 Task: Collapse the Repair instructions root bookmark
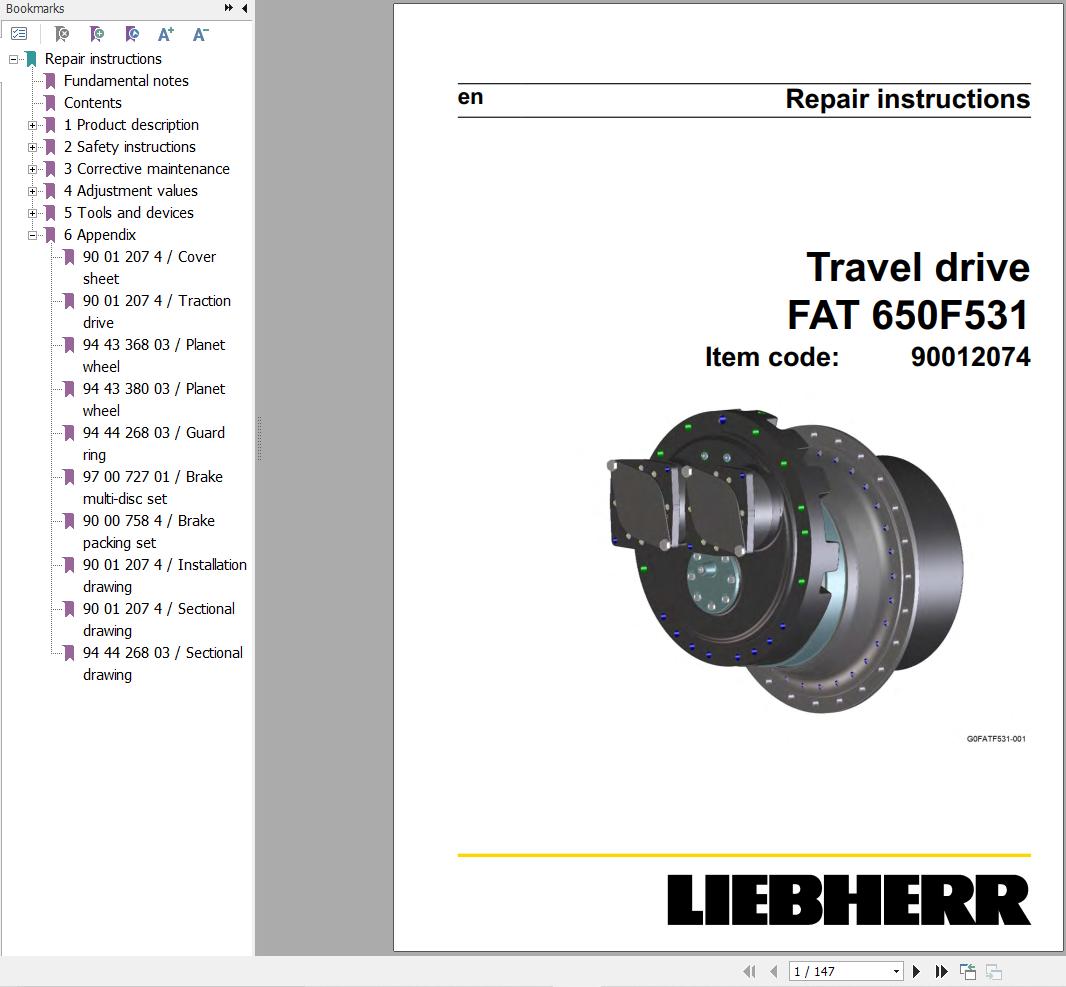(13, 59)
